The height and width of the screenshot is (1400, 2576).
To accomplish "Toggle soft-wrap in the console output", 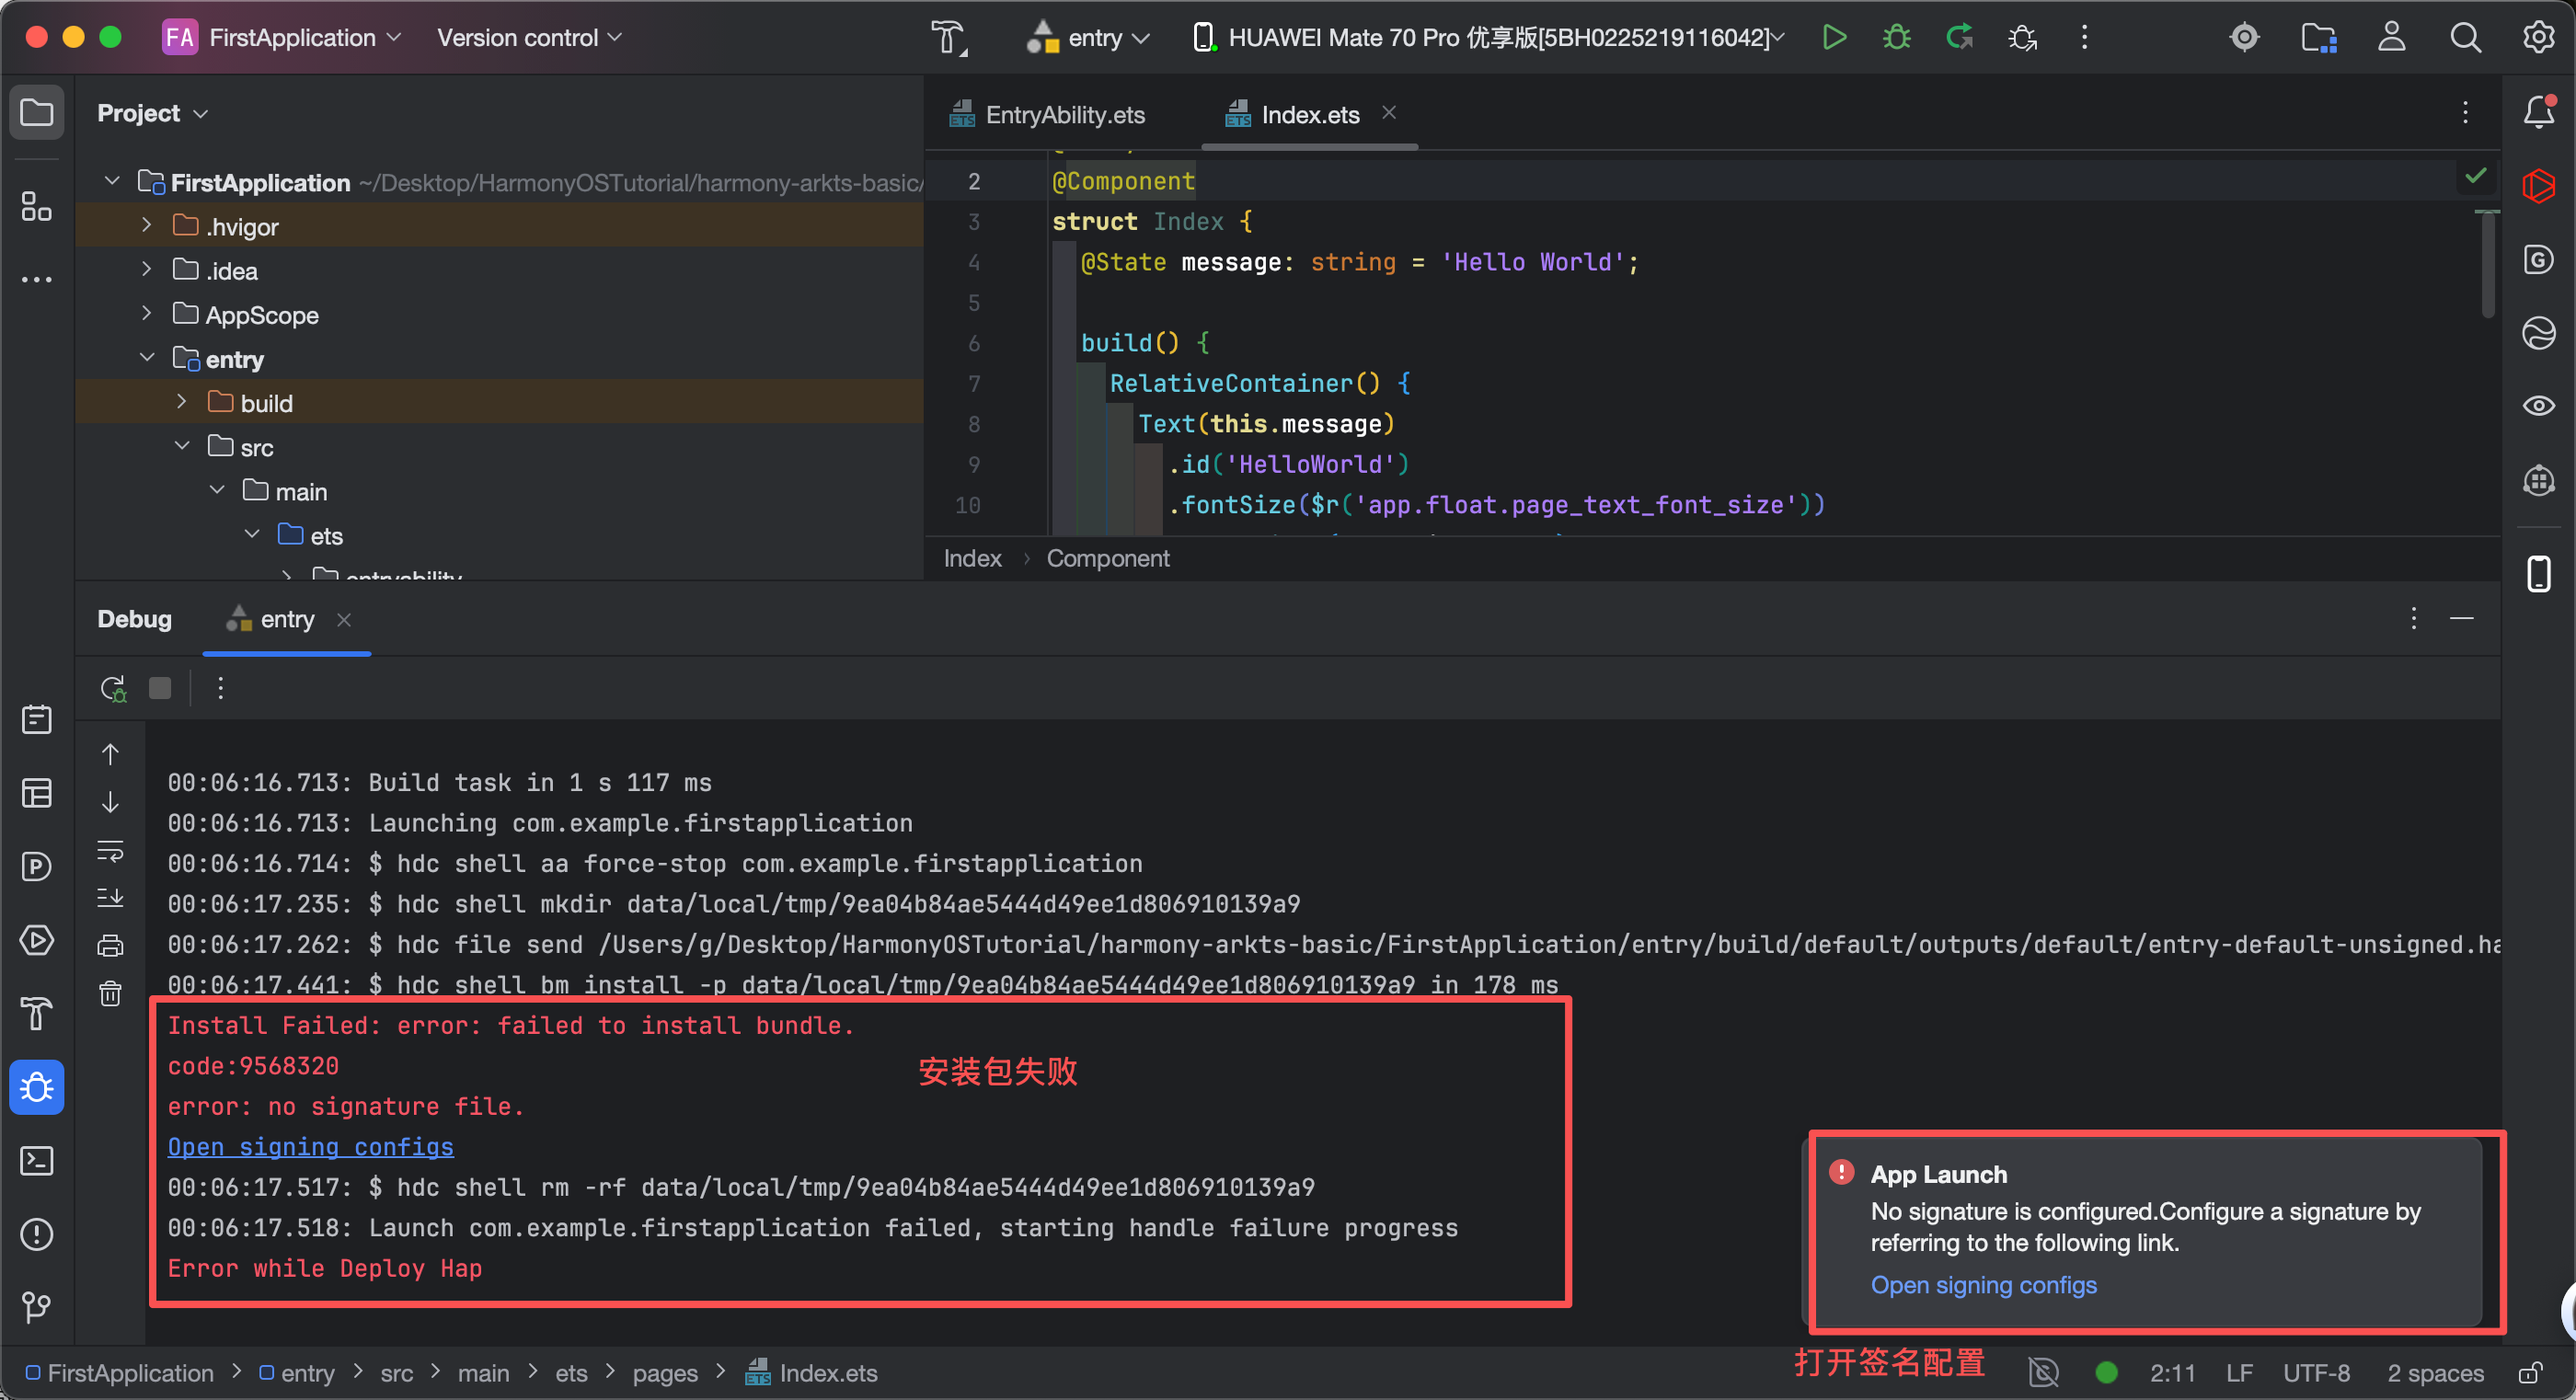I will tap(110, 851).
